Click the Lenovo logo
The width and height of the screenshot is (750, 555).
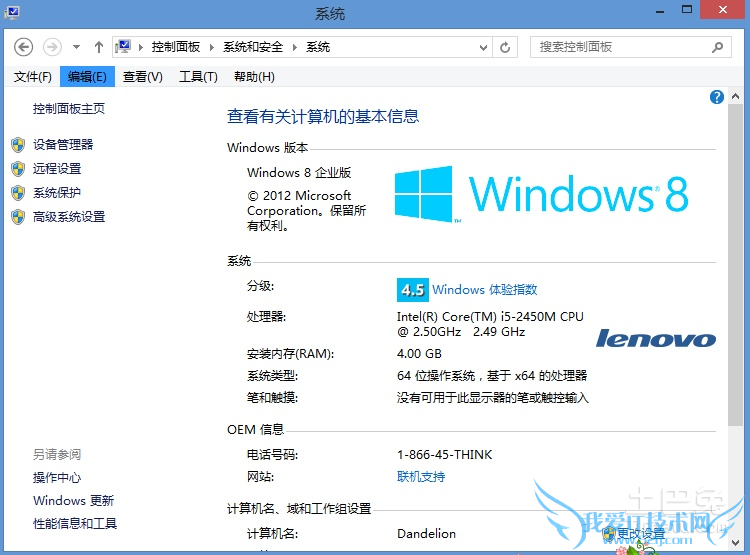pos(656,338)
